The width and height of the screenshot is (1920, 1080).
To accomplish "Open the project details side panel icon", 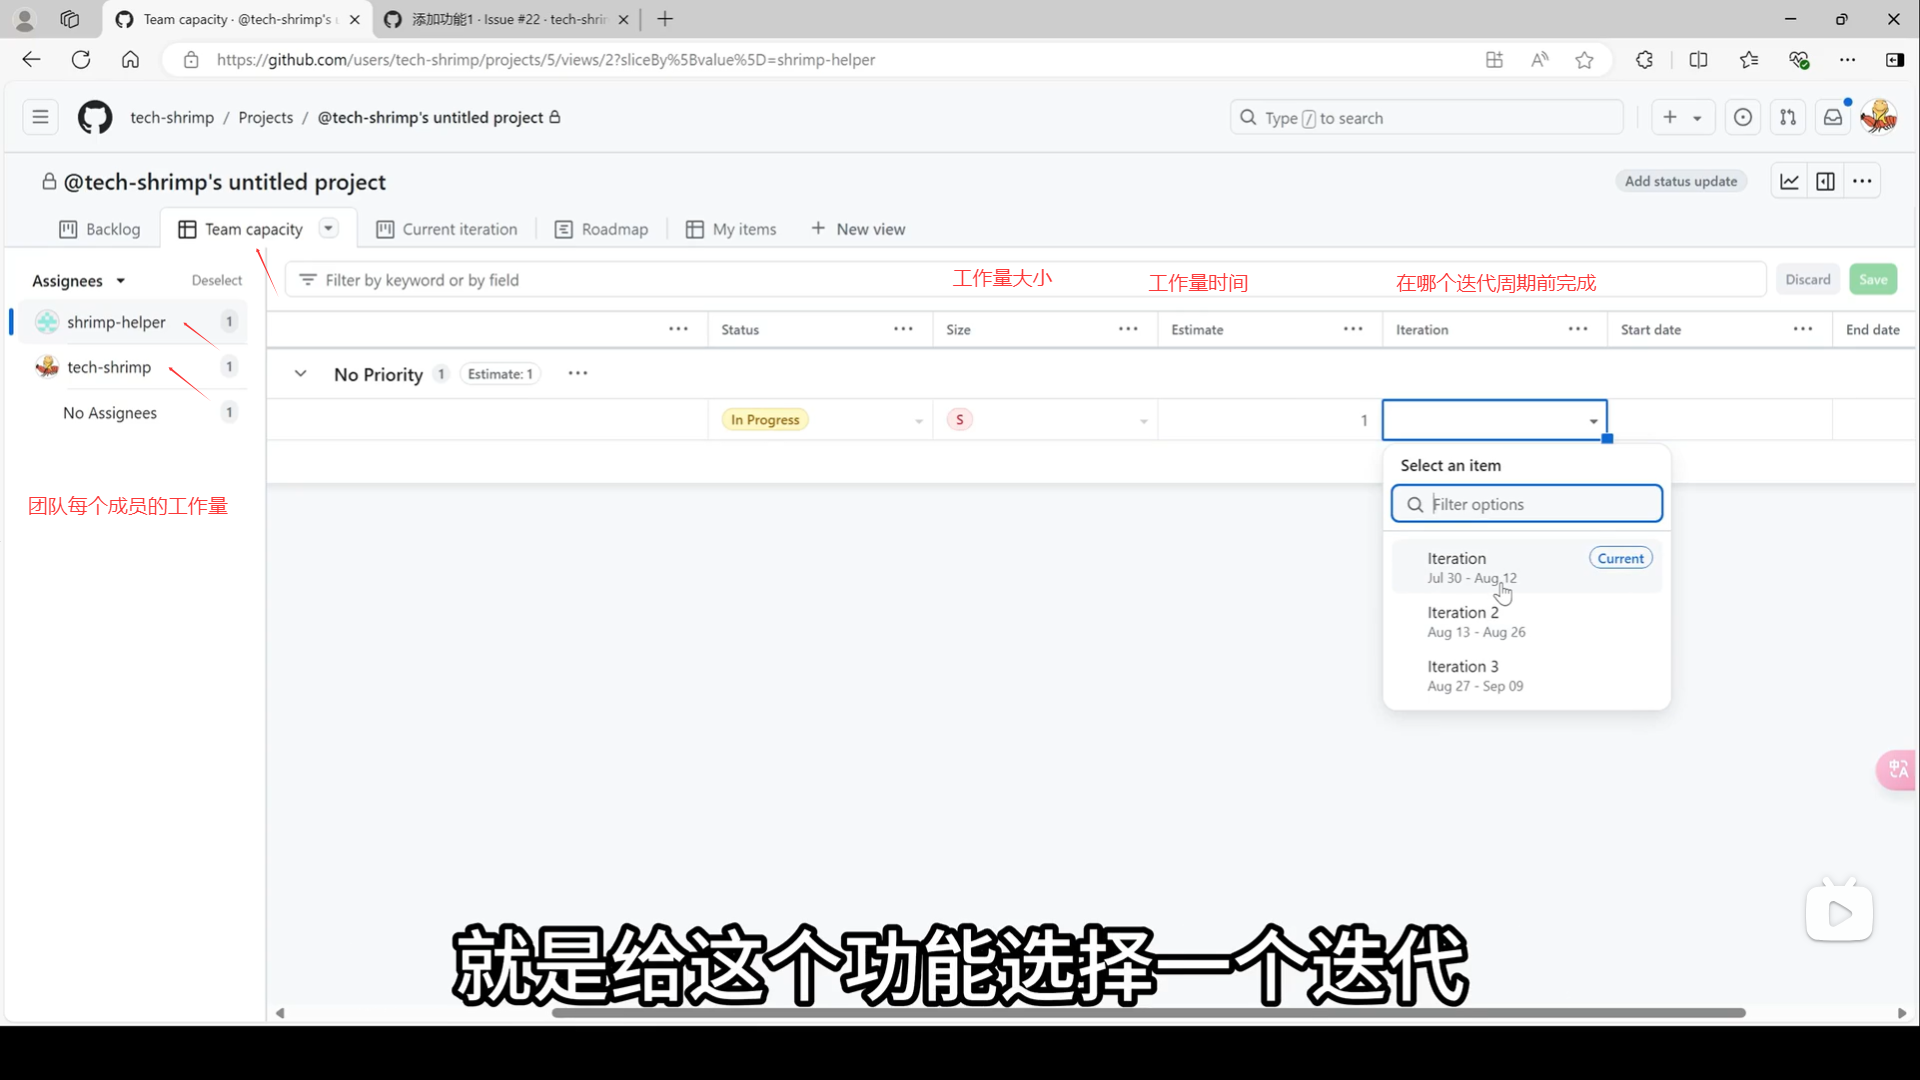I will coord(1825,181).
